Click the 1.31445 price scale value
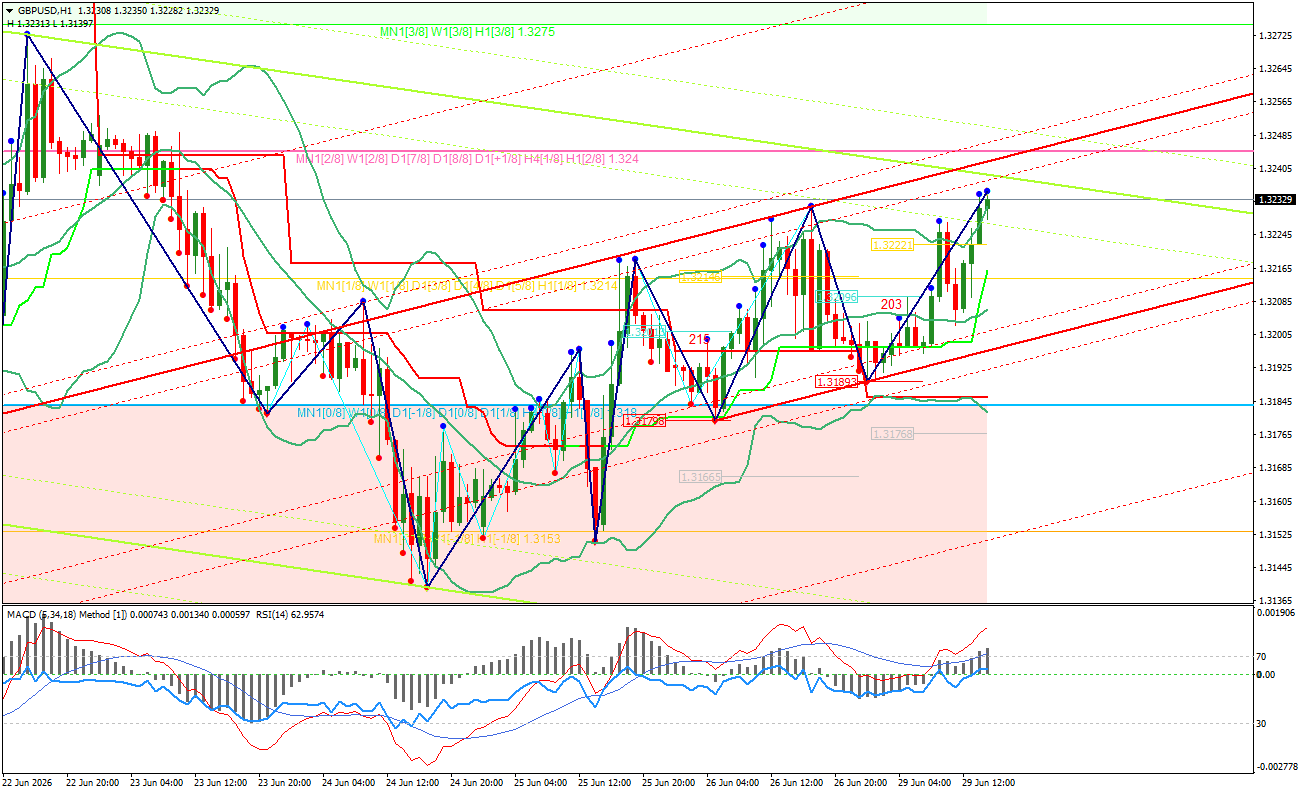Image resolution: width=1299 pixels, height=794 pixels. [1275, 568]
